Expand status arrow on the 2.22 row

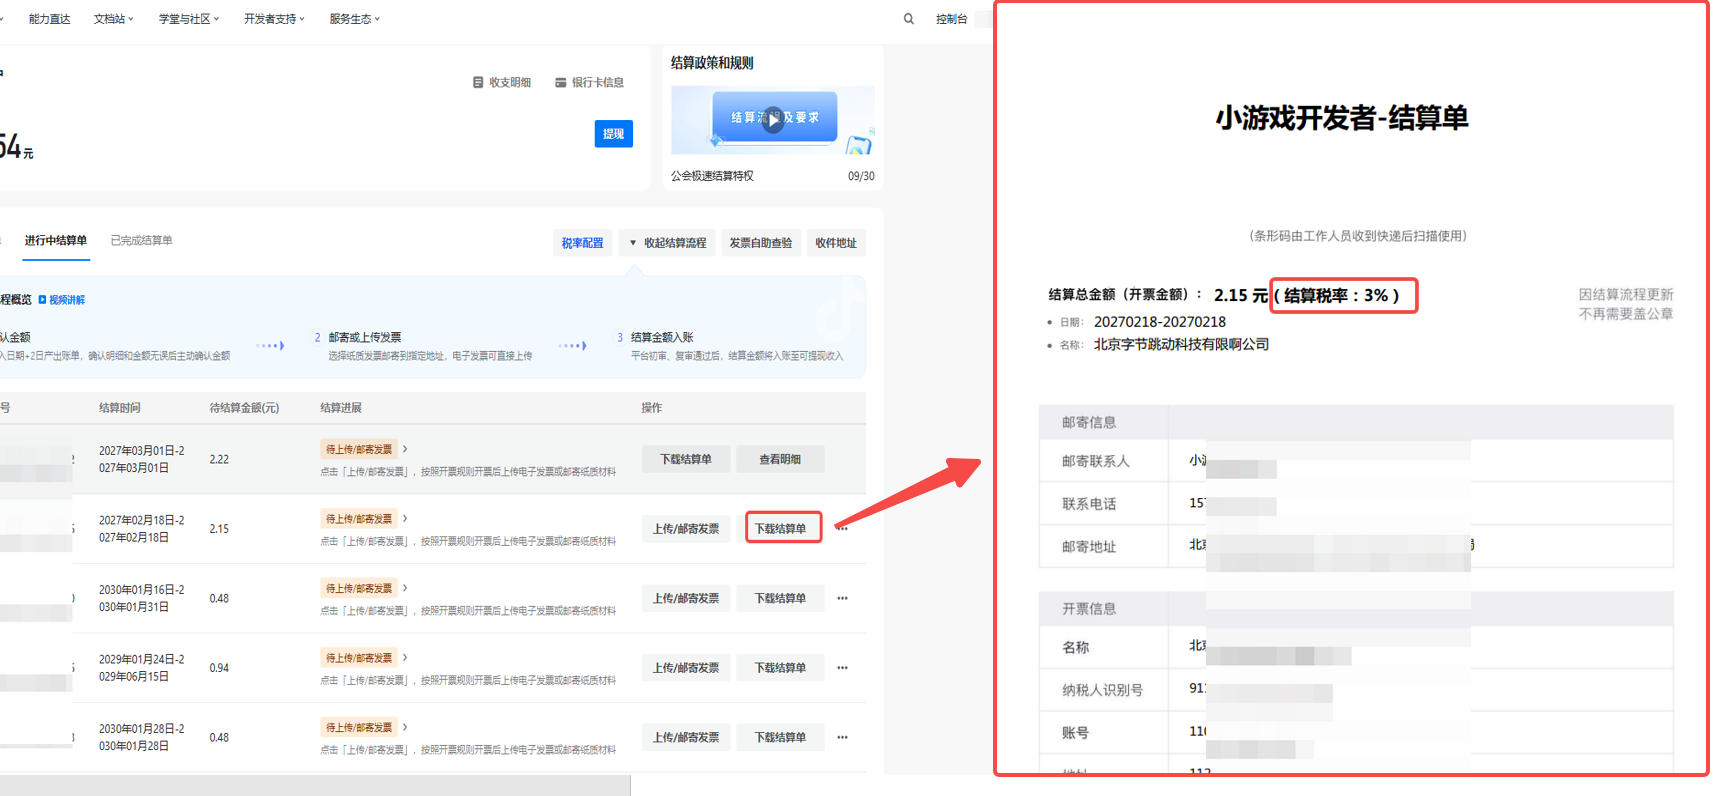pyautogui.click(x=405, y=449)
